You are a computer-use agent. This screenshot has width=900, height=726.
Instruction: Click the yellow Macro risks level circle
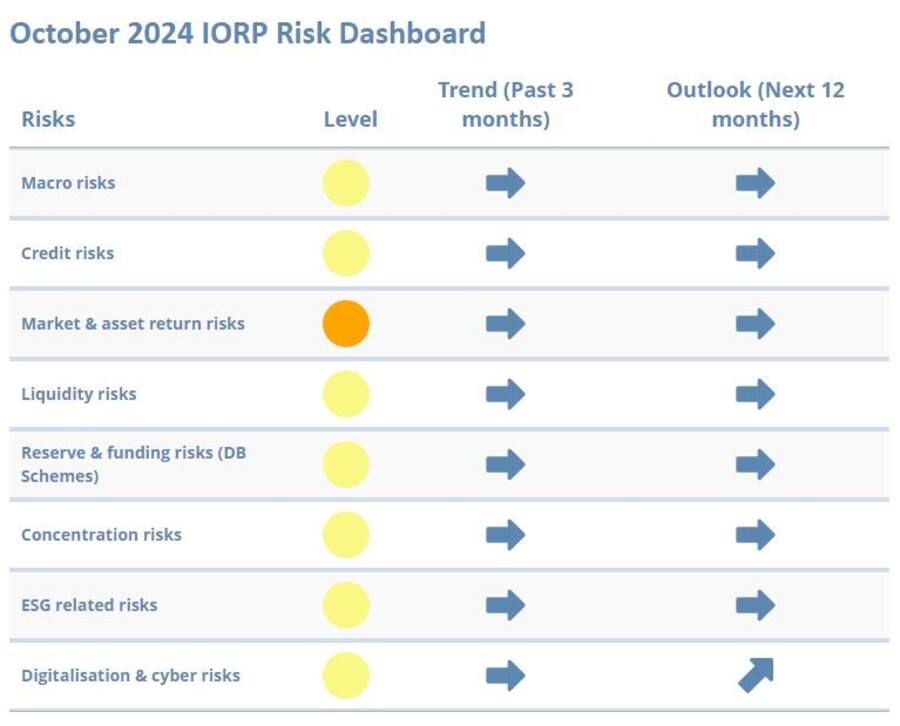(x=346, y=183)
